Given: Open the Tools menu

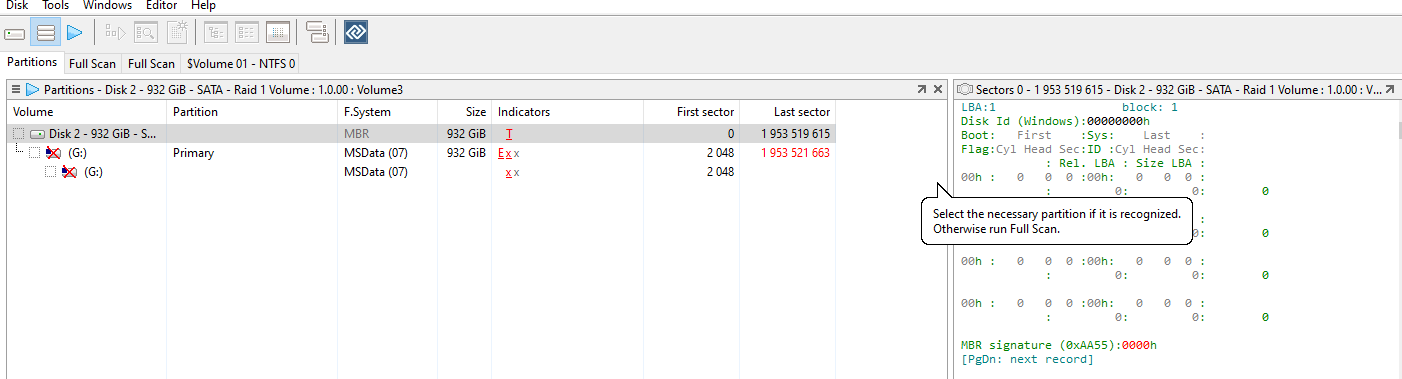Looking at the screenshot, I should coord(55,6).
